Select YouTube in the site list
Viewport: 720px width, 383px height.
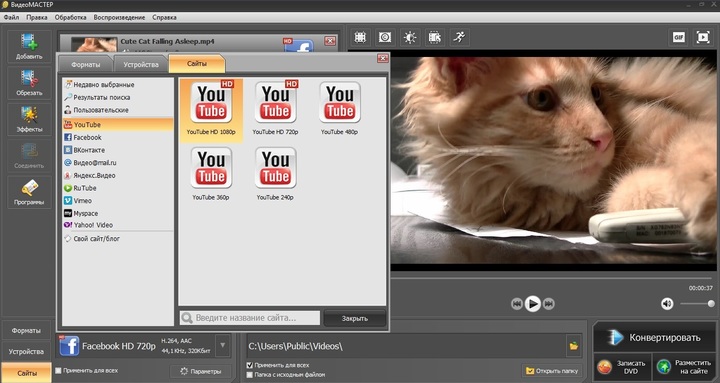(118, 124)
